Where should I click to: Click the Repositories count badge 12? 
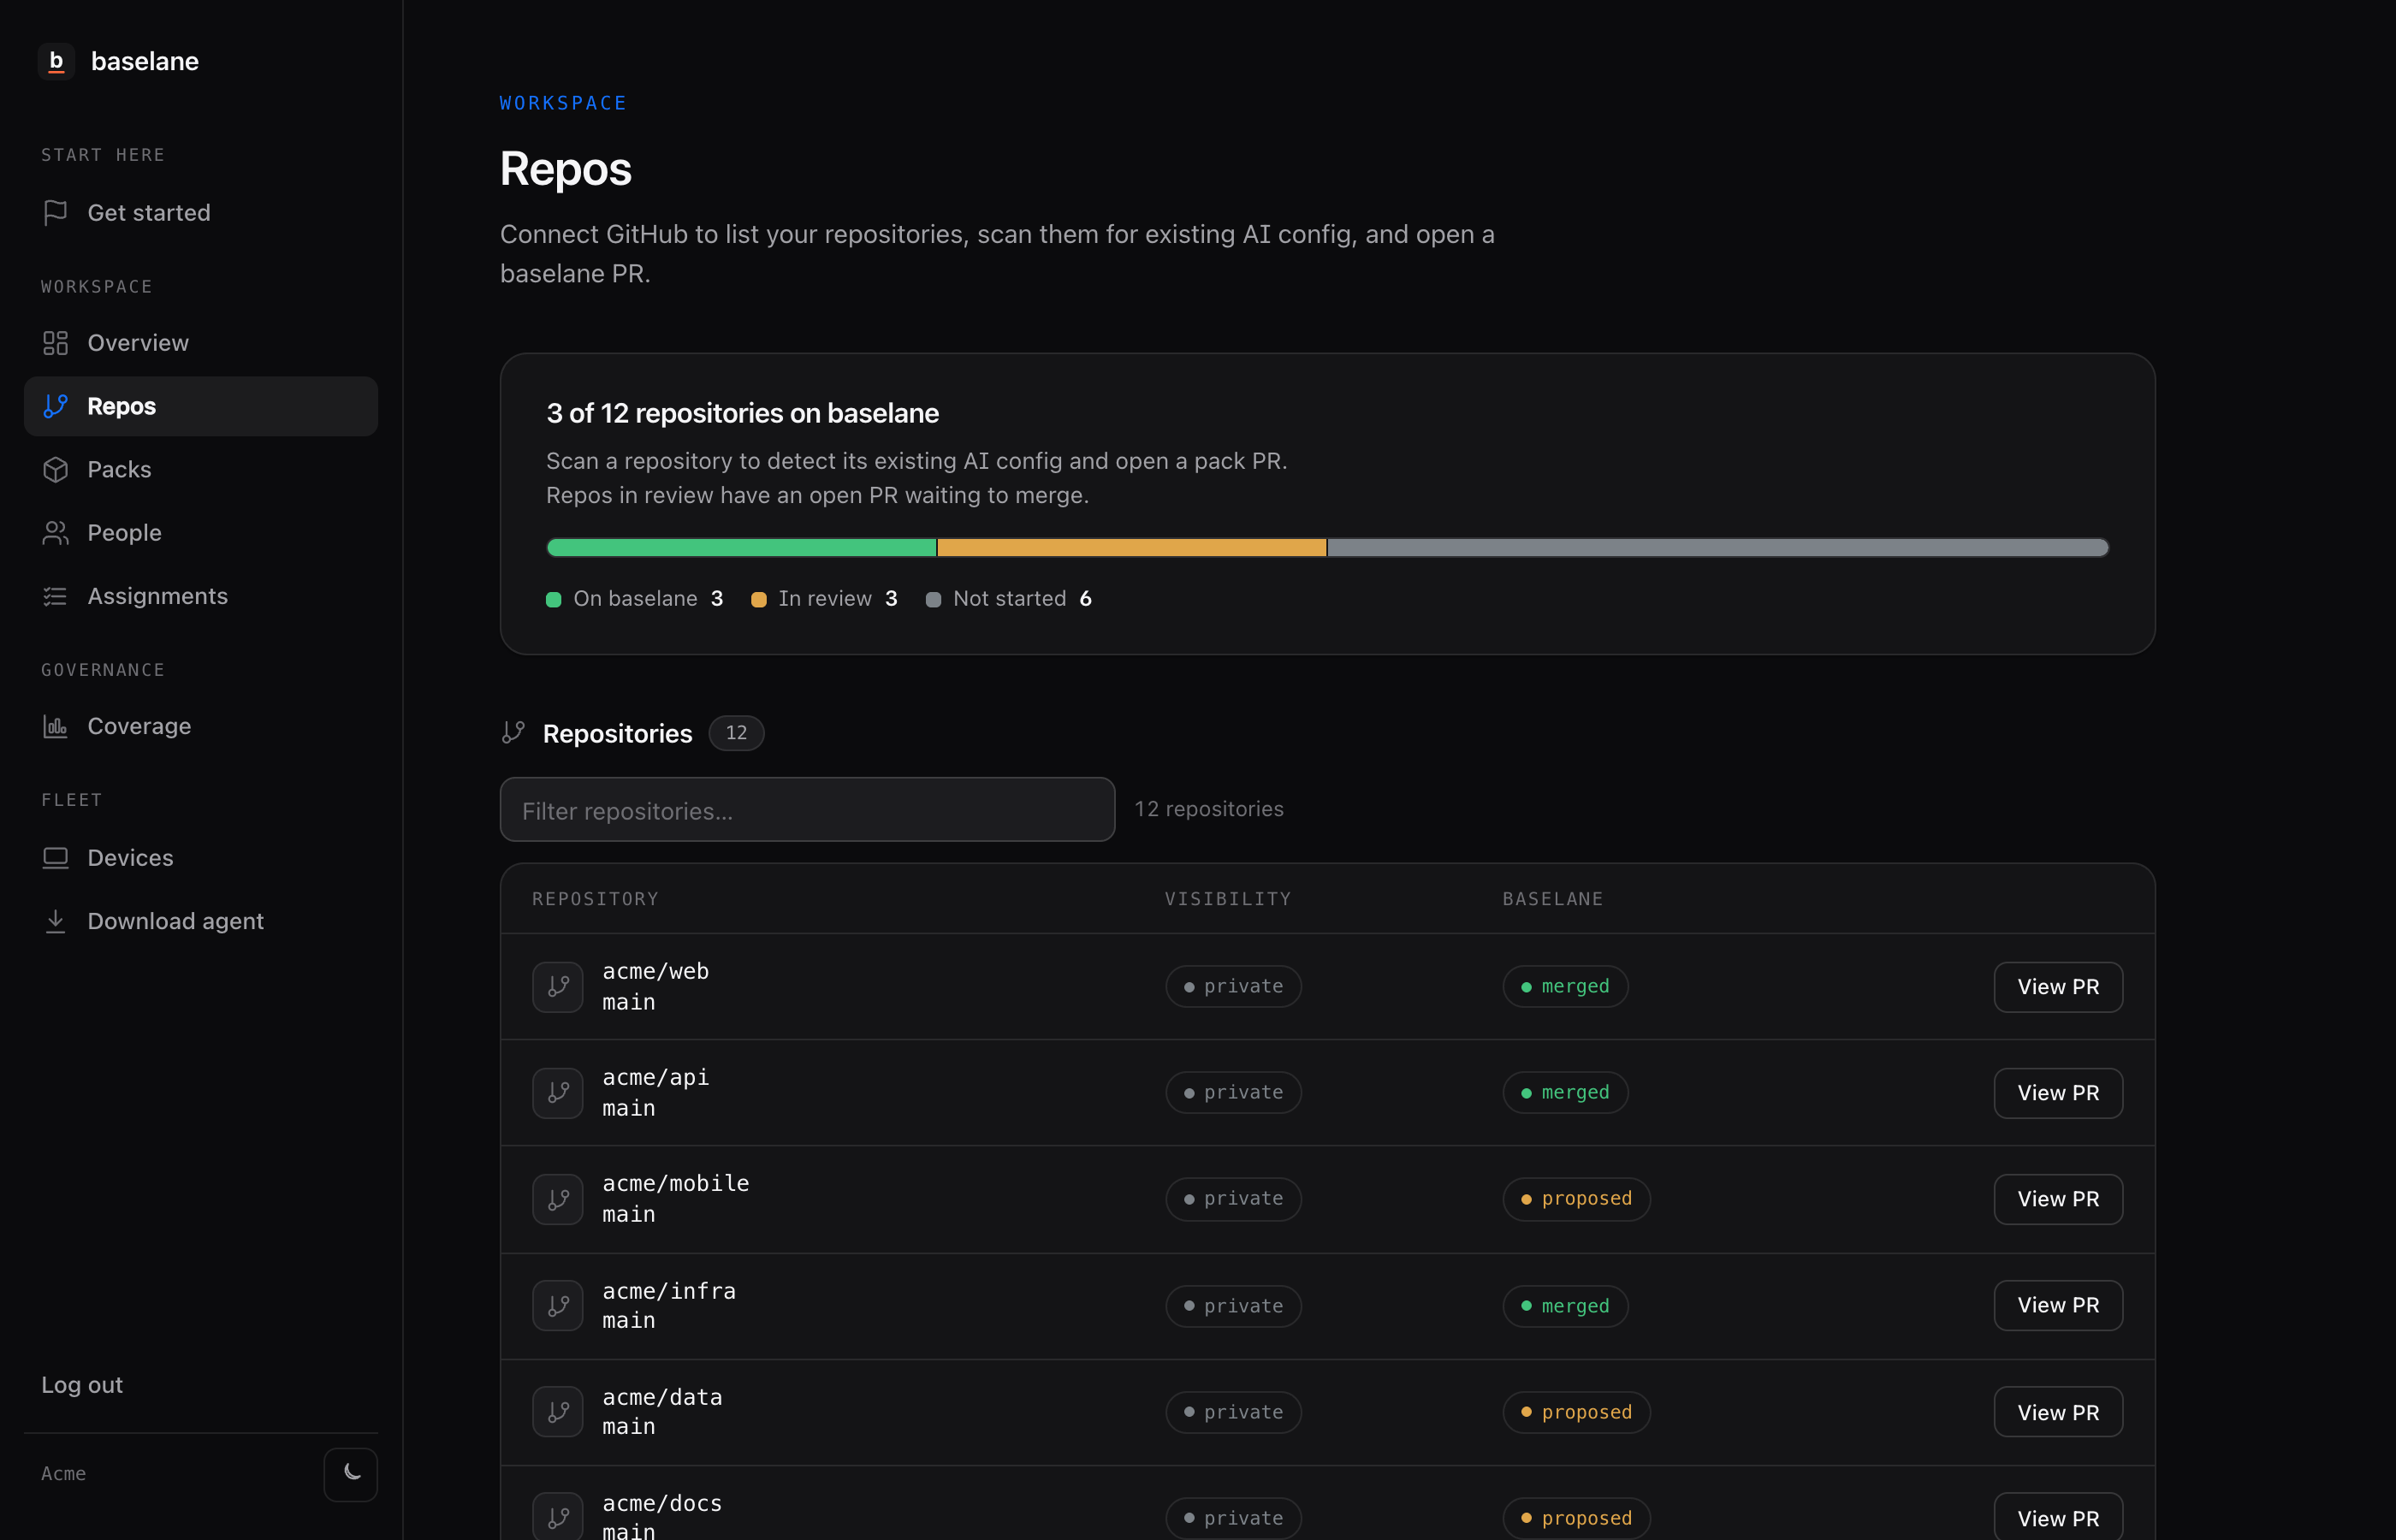coord(736,733)
